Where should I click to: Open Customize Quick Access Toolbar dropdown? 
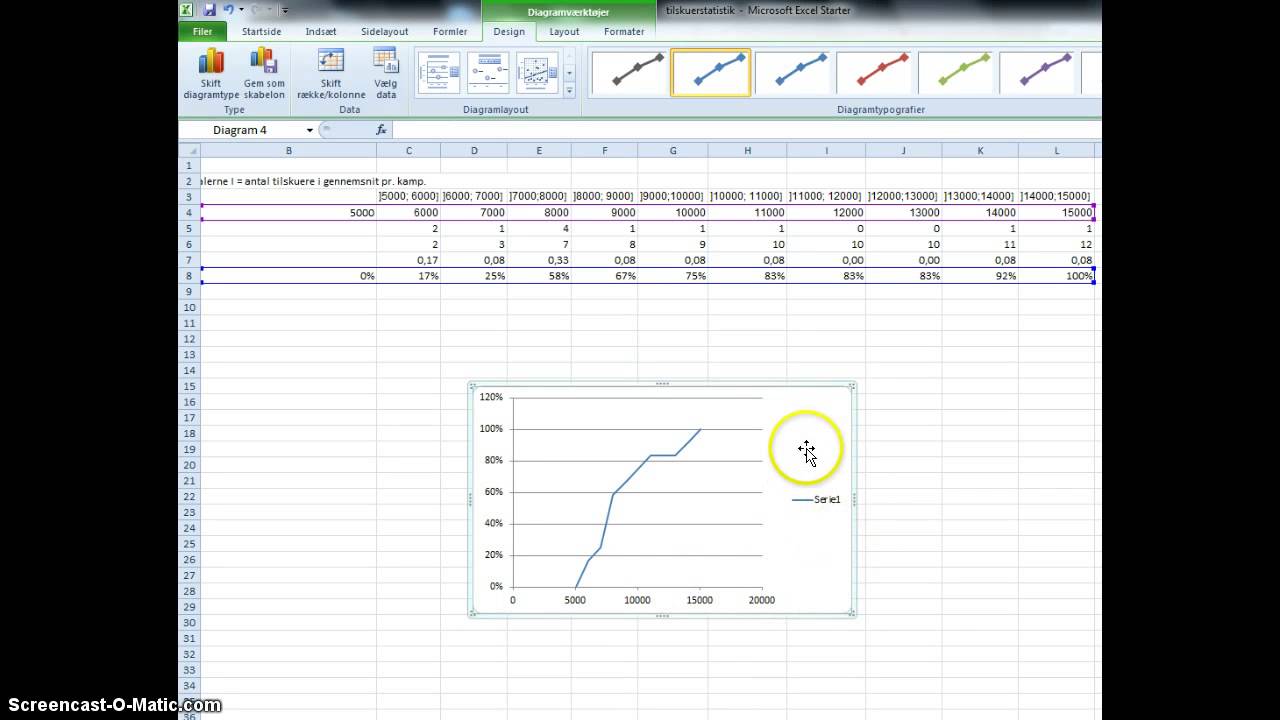[x=285, y=10]
